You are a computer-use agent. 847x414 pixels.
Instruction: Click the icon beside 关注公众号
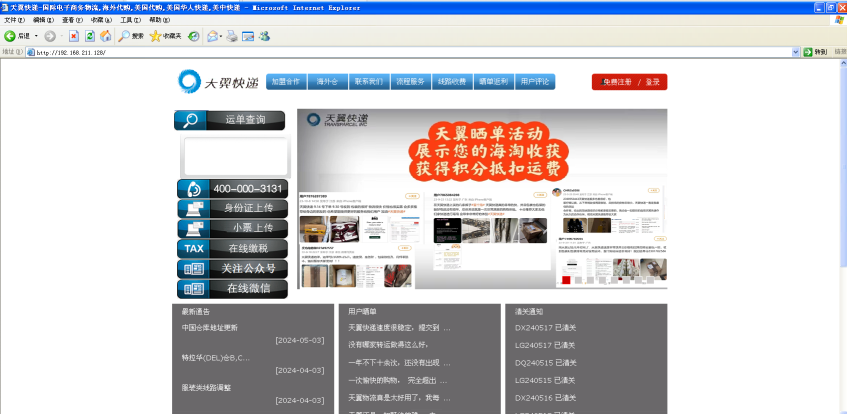point(193,269)
